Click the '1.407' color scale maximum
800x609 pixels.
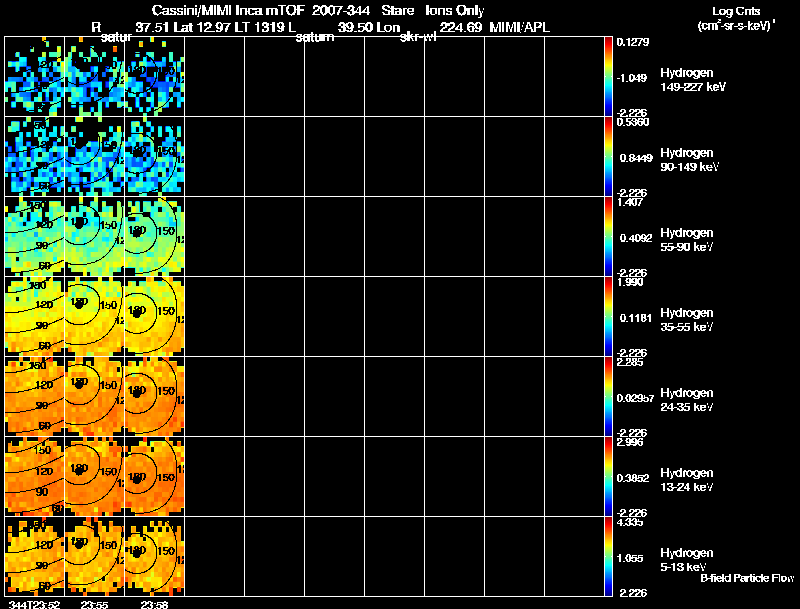tap(630, 202)
